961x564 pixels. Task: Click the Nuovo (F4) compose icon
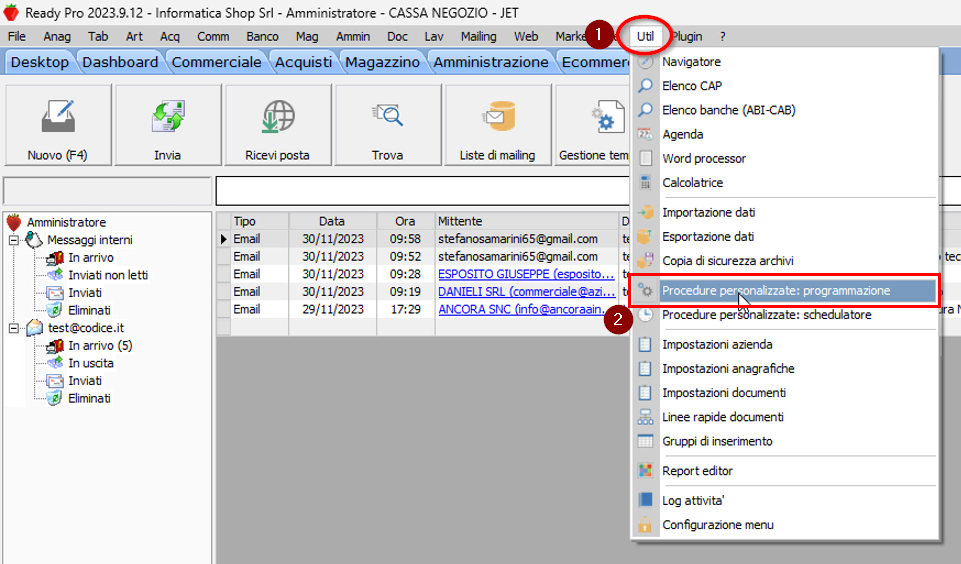tap(58, 116)
